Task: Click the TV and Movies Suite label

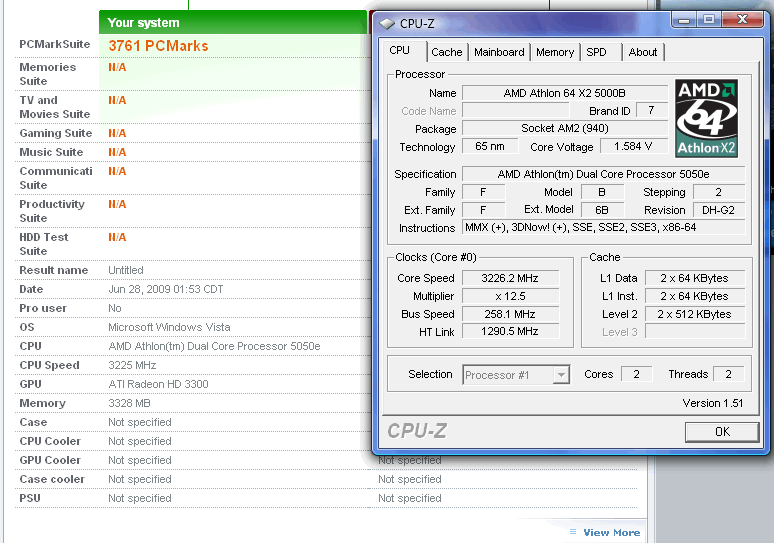Action: point(55,107)
